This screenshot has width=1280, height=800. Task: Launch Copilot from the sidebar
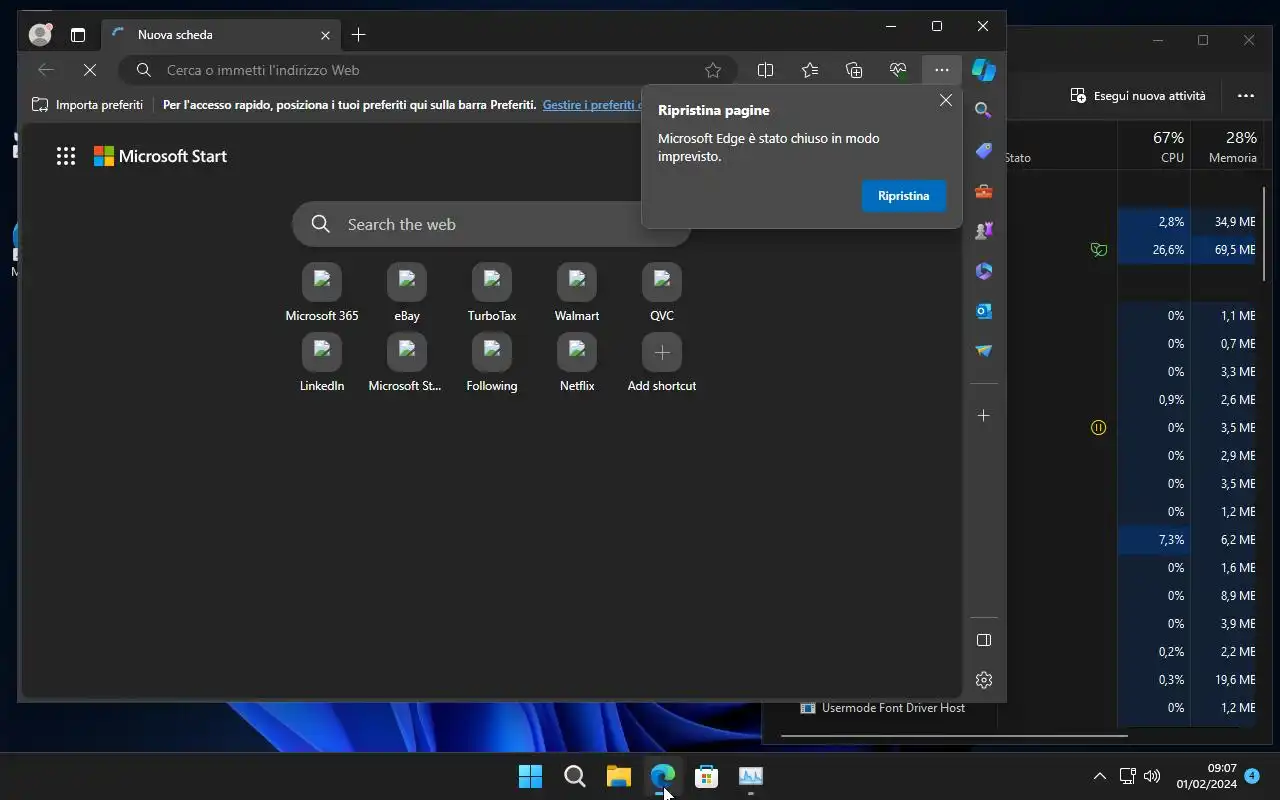[x=984, y=70]
